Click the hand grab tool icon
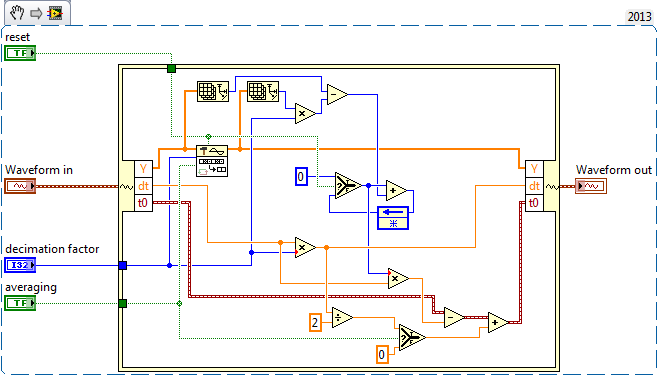The height and width of the screenshot is (376, 658). tap(17, 13)
